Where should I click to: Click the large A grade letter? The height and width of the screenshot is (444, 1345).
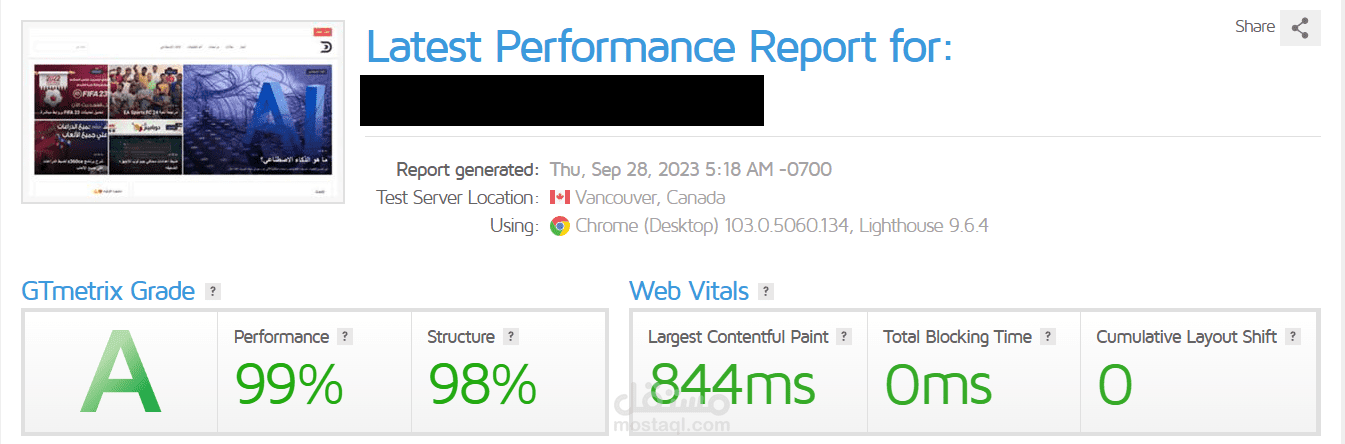point(121,375)
